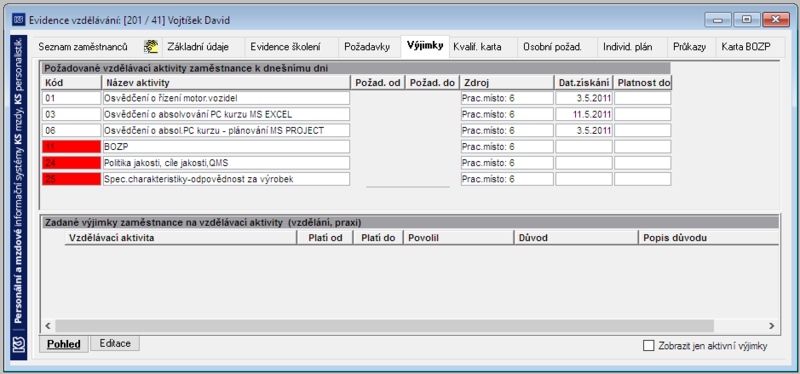Click the Název aktivity column header
Viewport: 800px width, 374px height.
pyautogui.click(x=227, y=82)
